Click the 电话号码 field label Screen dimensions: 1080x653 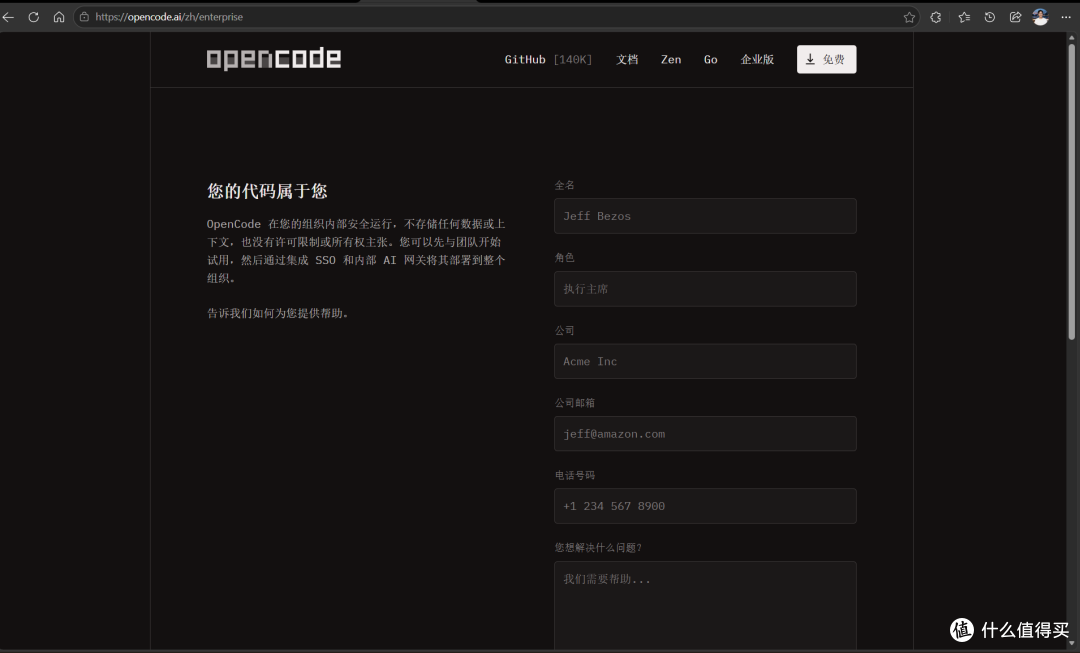pyautogui.click(x=574, y=475)
